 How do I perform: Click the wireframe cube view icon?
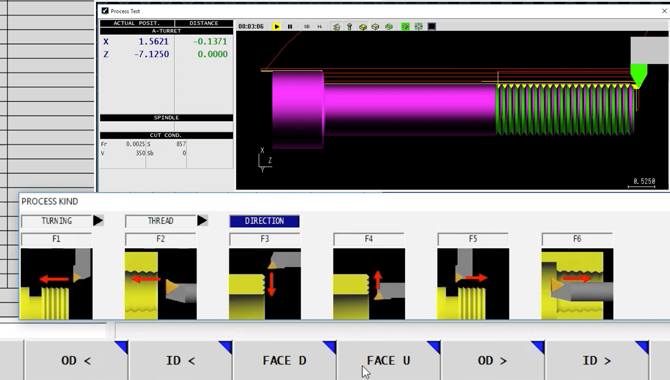375,27
